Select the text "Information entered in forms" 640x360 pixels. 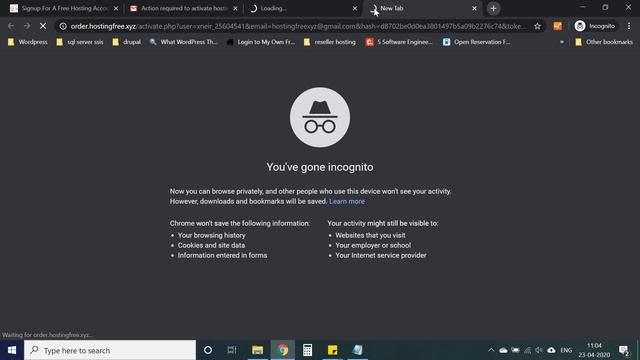[222, 256]
